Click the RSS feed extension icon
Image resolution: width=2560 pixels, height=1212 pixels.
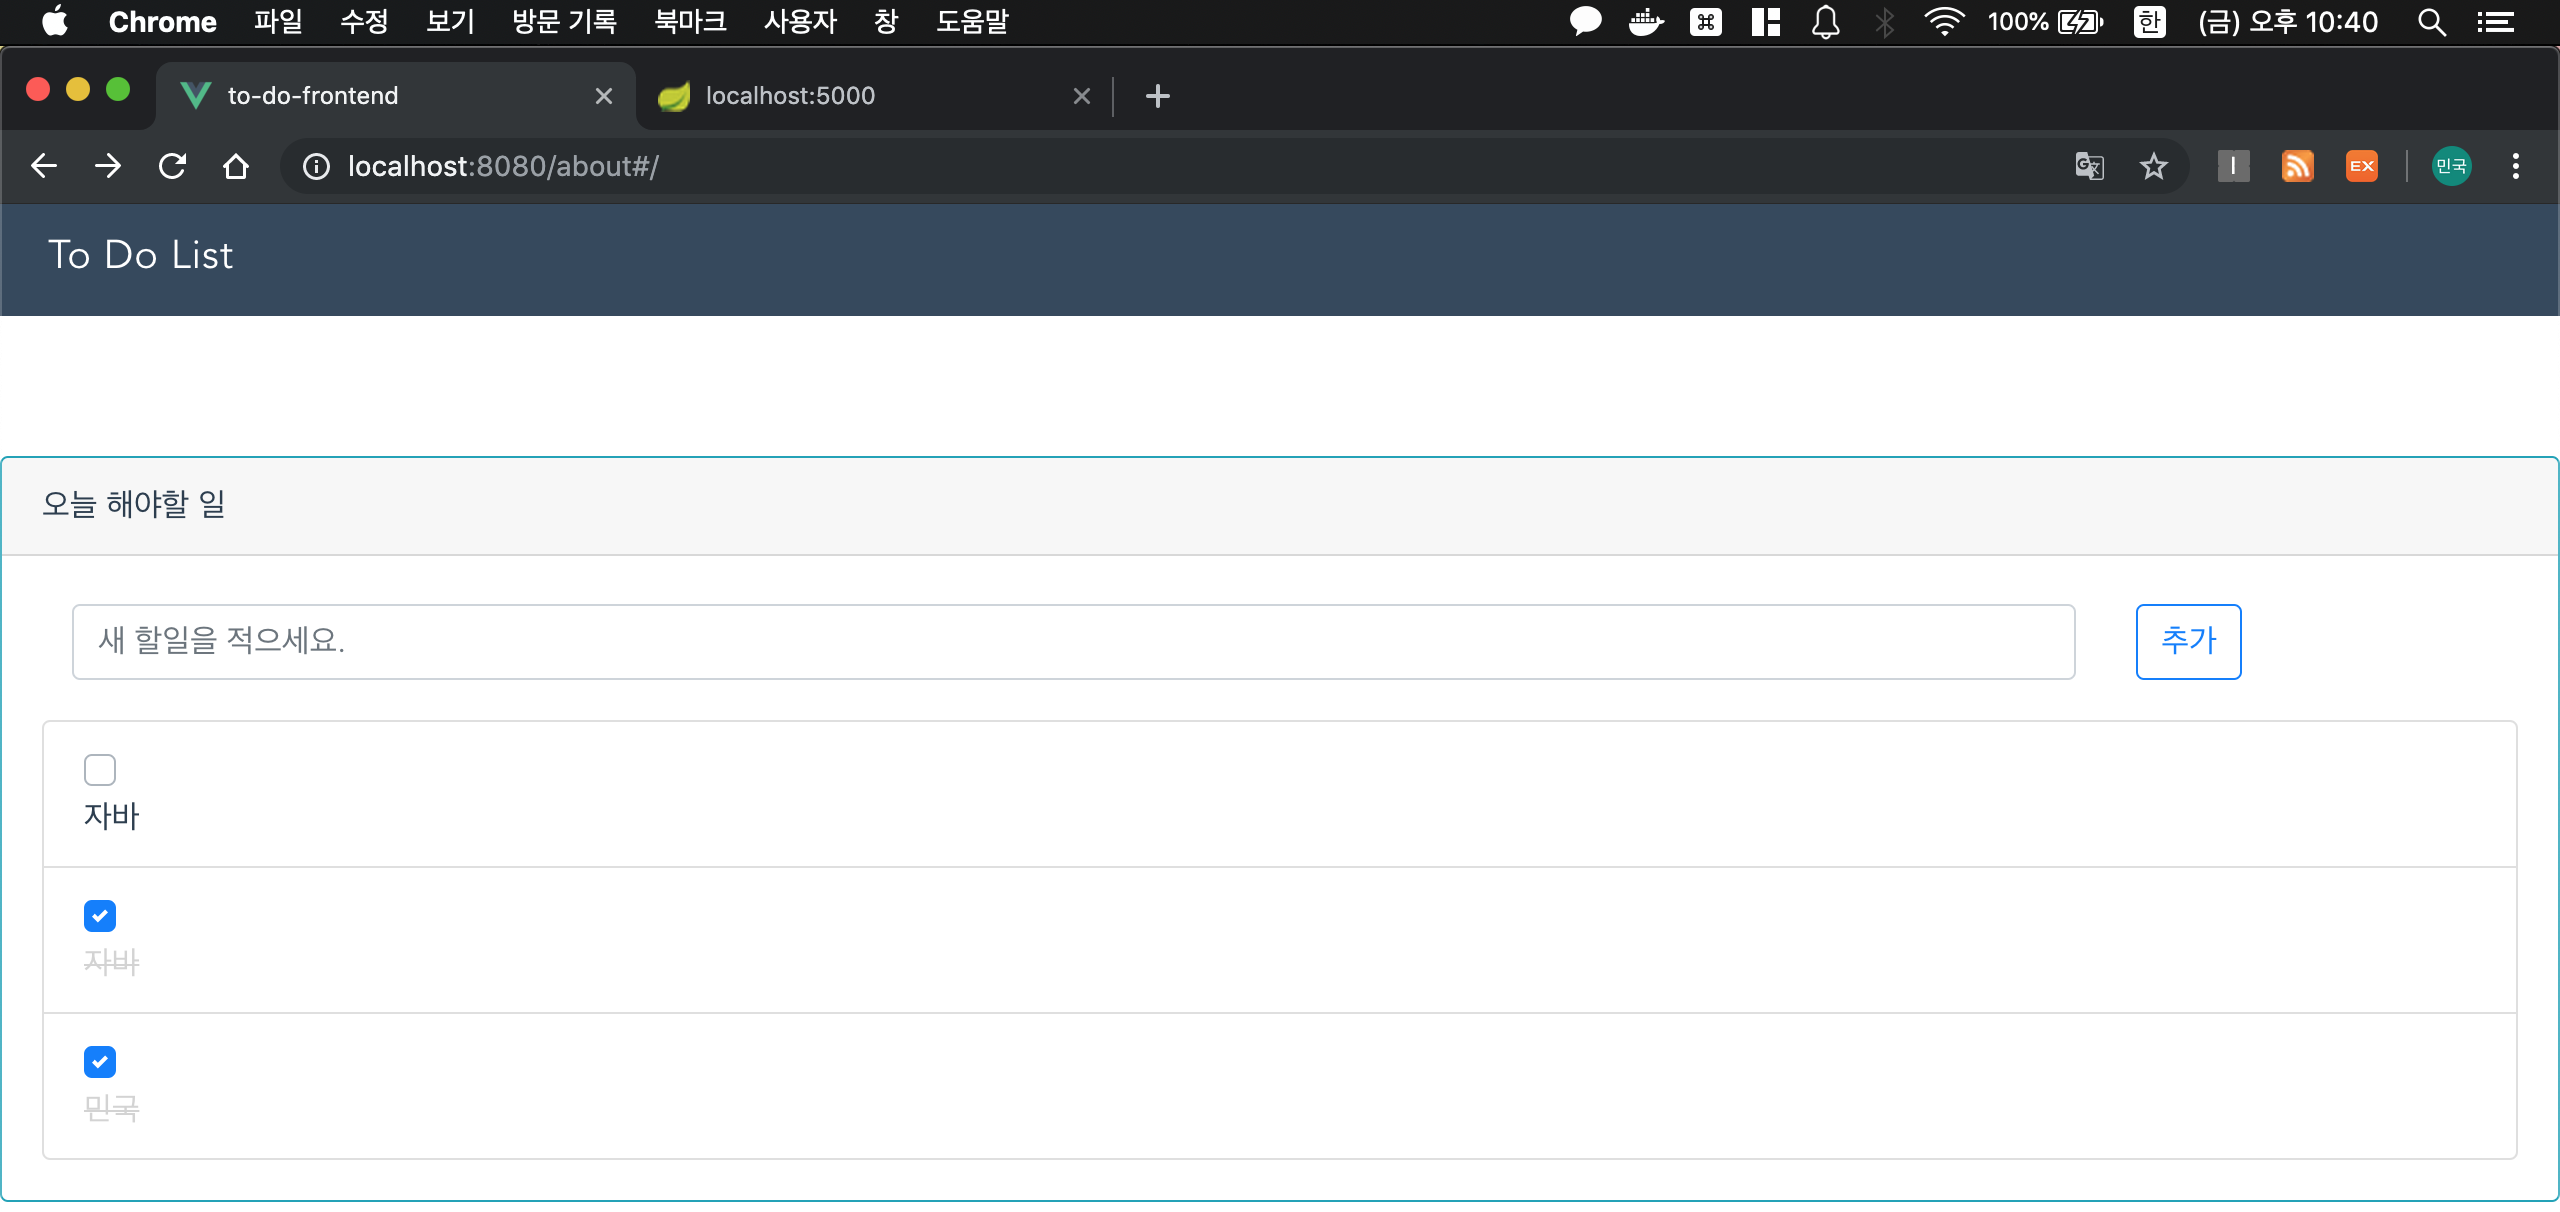(x=2297, y=166)
